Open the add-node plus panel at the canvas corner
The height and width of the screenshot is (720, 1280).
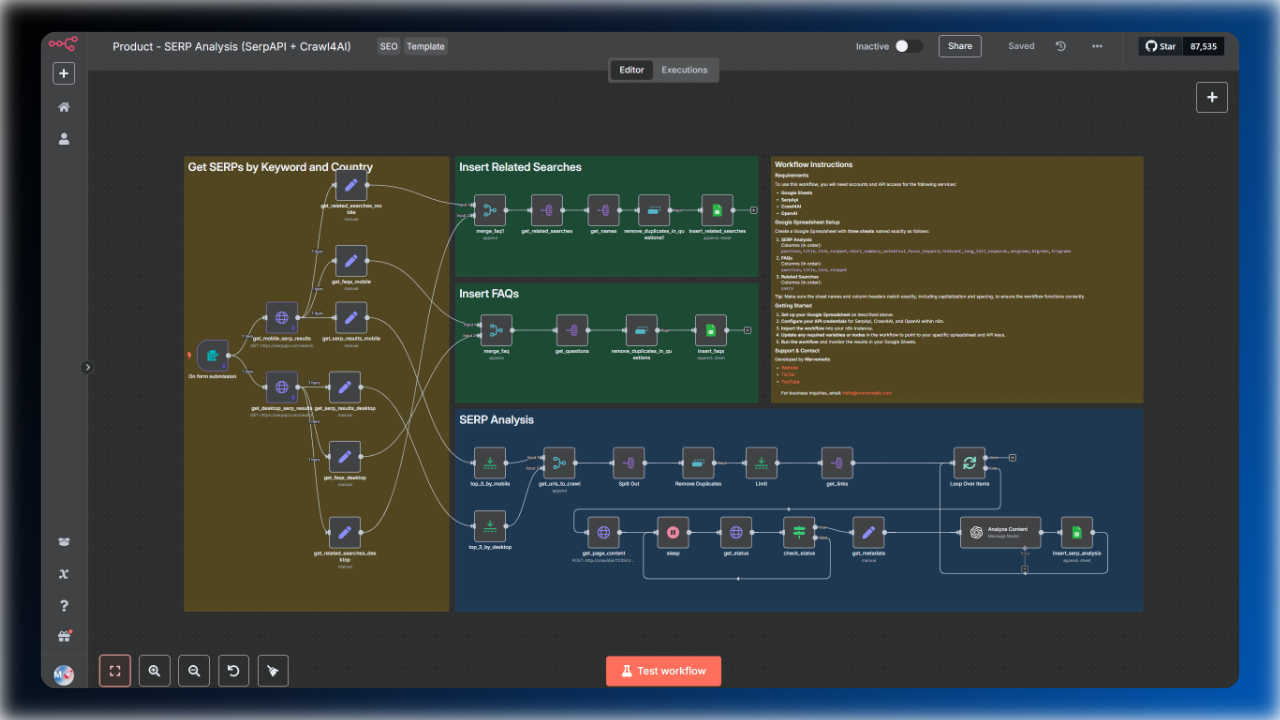pos(1212,97)
